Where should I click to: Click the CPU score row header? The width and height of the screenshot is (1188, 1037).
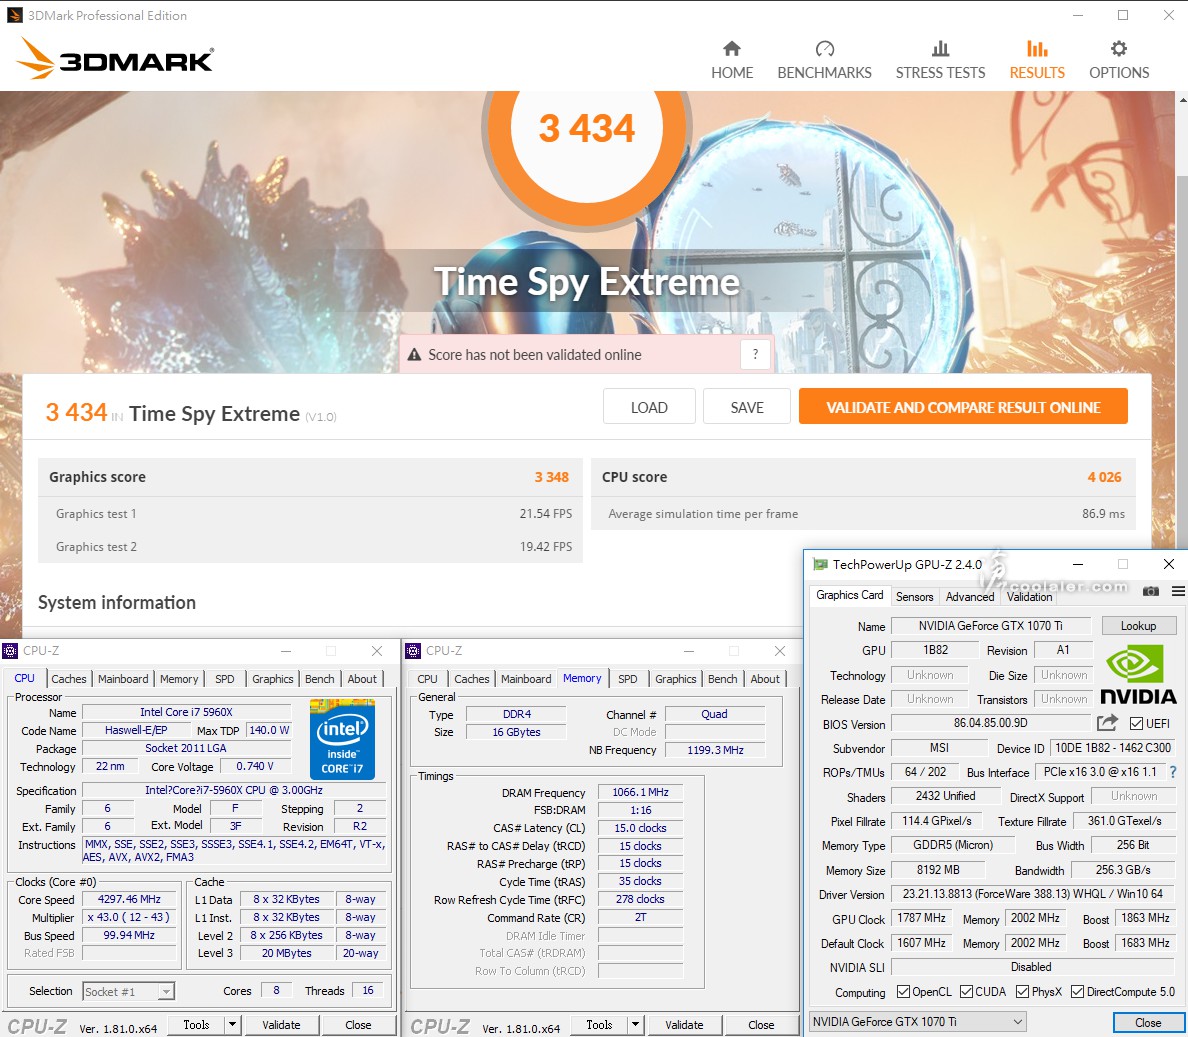863,477
